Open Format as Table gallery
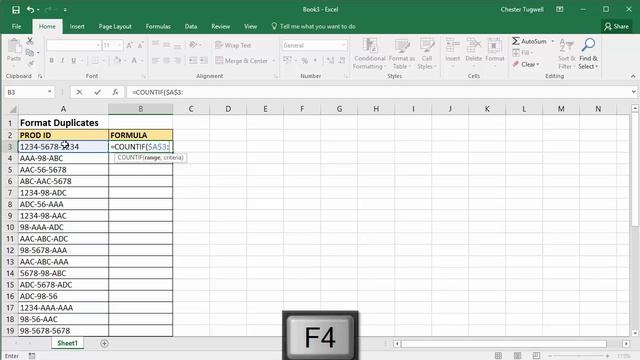 (401, 53)
